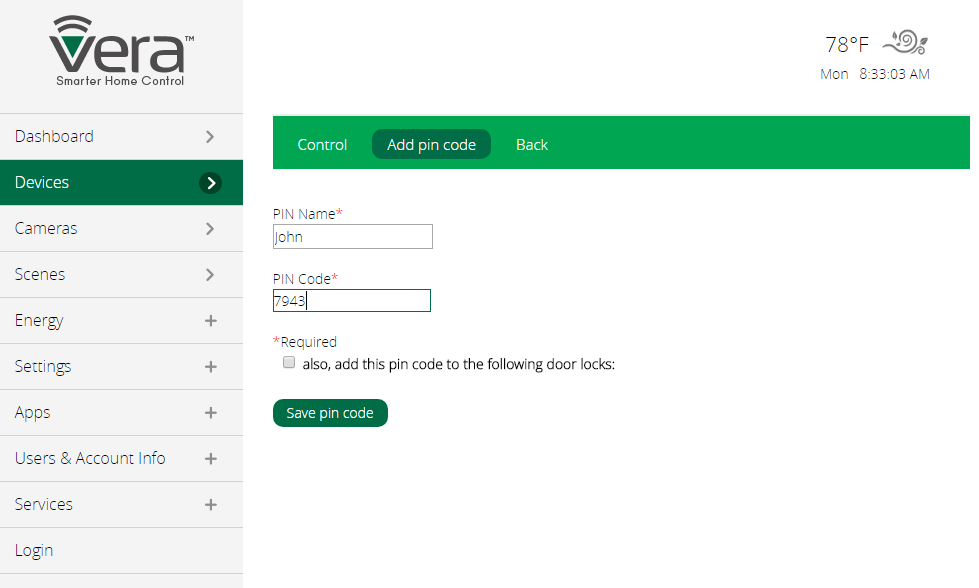Click the Cameras chevron arrow

pyautogui.click(x=210, y=229)
